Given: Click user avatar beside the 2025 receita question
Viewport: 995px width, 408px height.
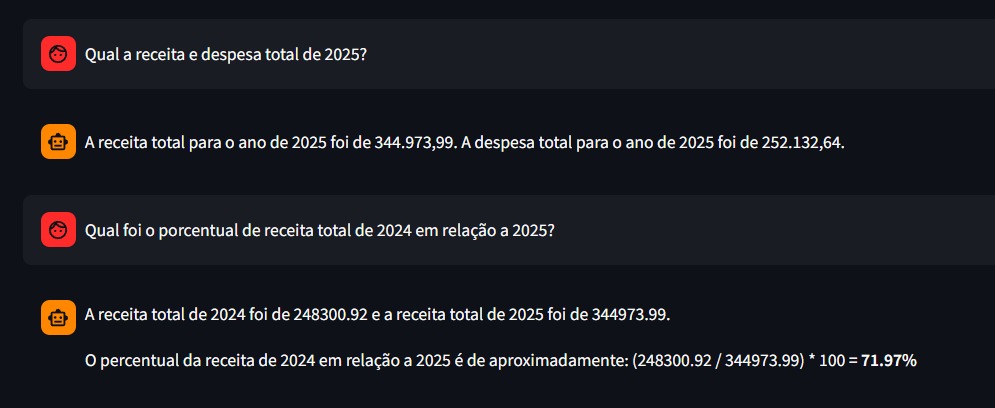Looking at the screenshot, I should pyautogui.click(x=58, y=54).
